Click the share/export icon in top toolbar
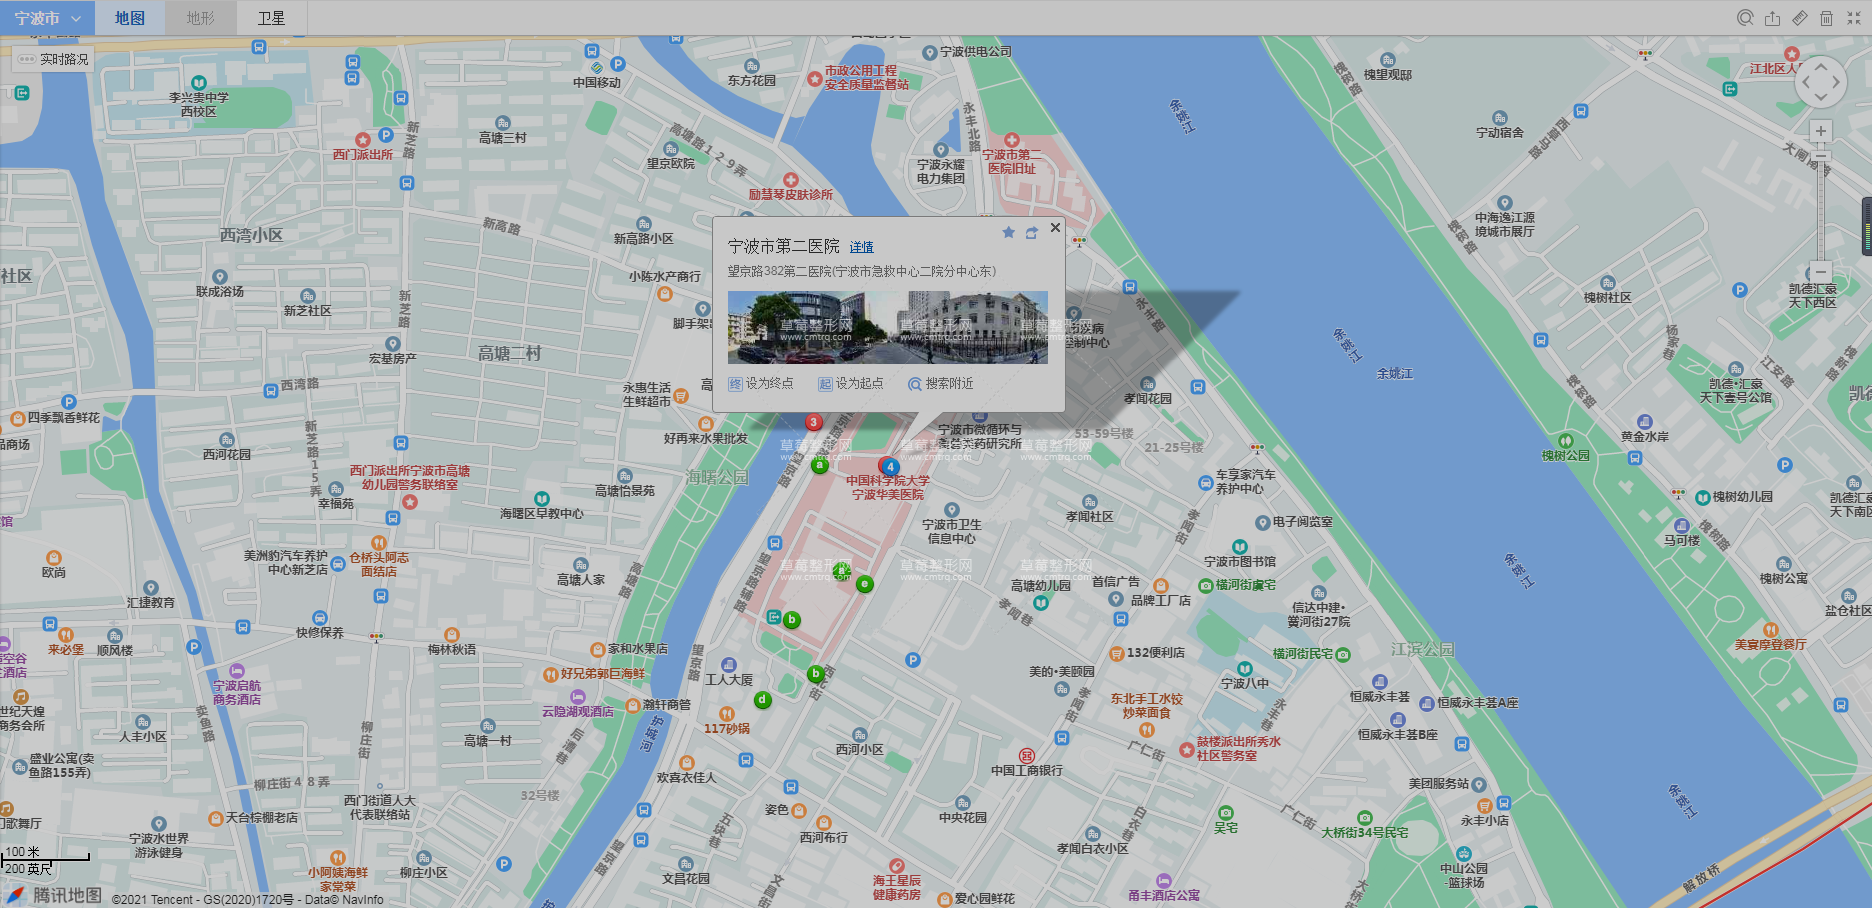Screen dimensions: 1872x908 pos(1772,18)
